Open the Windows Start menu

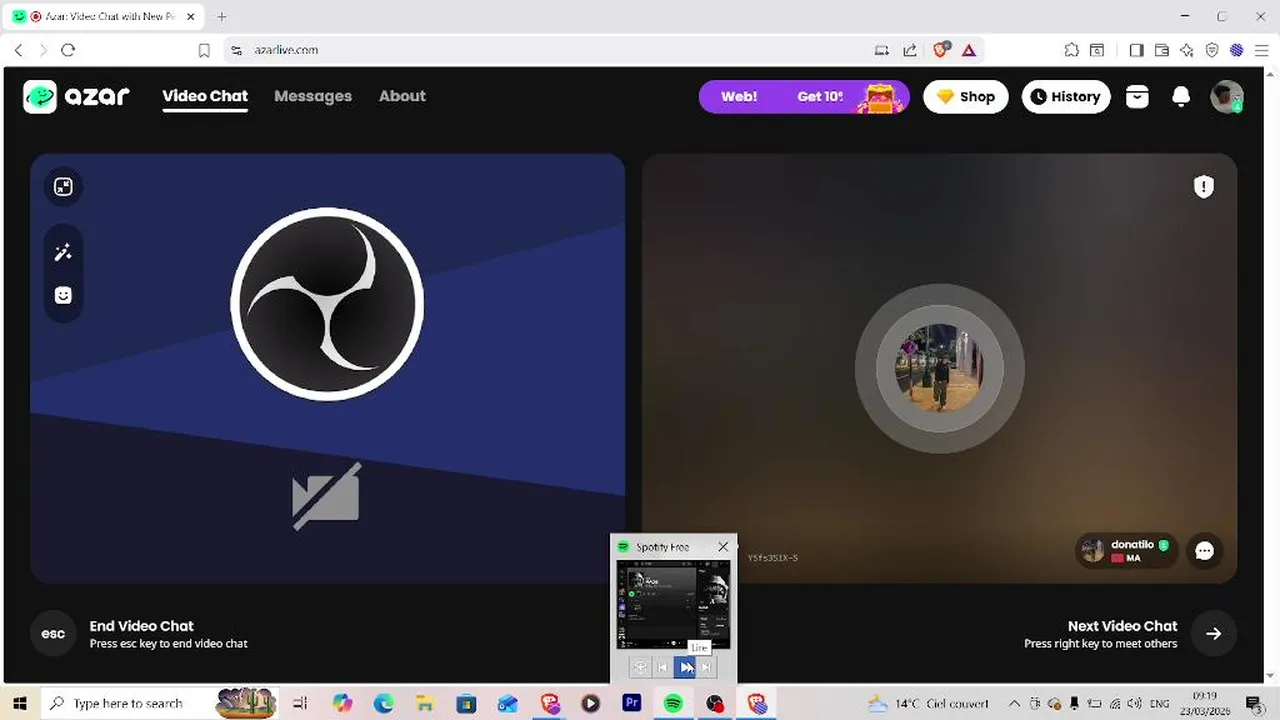(19, 703)
